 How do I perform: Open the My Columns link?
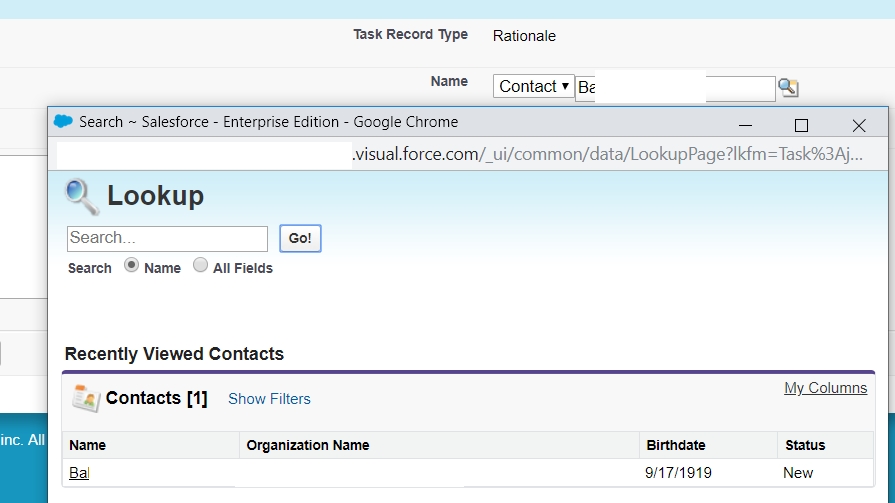click(x=825, y=388)
